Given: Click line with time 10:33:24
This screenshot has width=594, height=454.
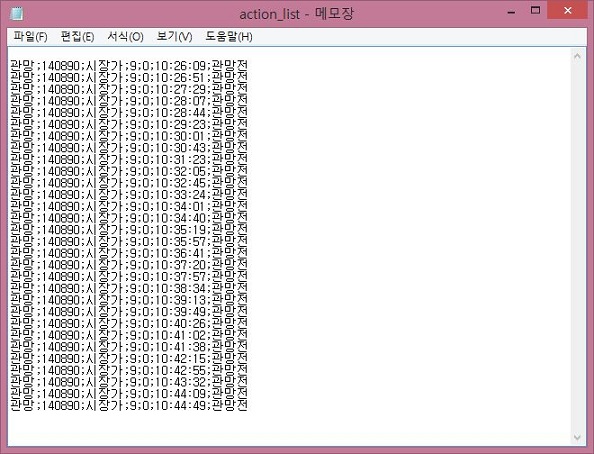Looking at the screenshot, I should click(x=129, y=195).
